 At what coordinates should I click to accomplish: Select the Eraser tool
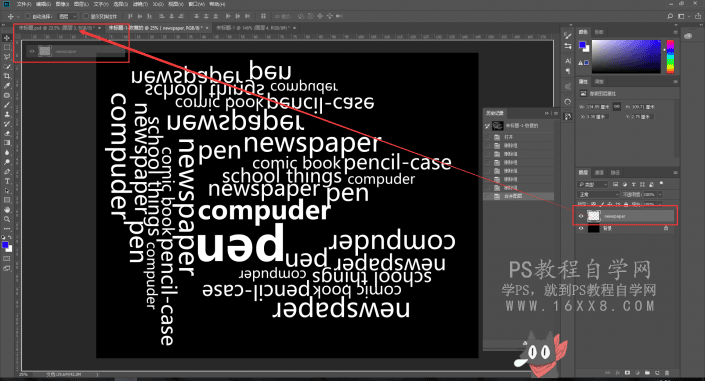(x=7, y=134)
